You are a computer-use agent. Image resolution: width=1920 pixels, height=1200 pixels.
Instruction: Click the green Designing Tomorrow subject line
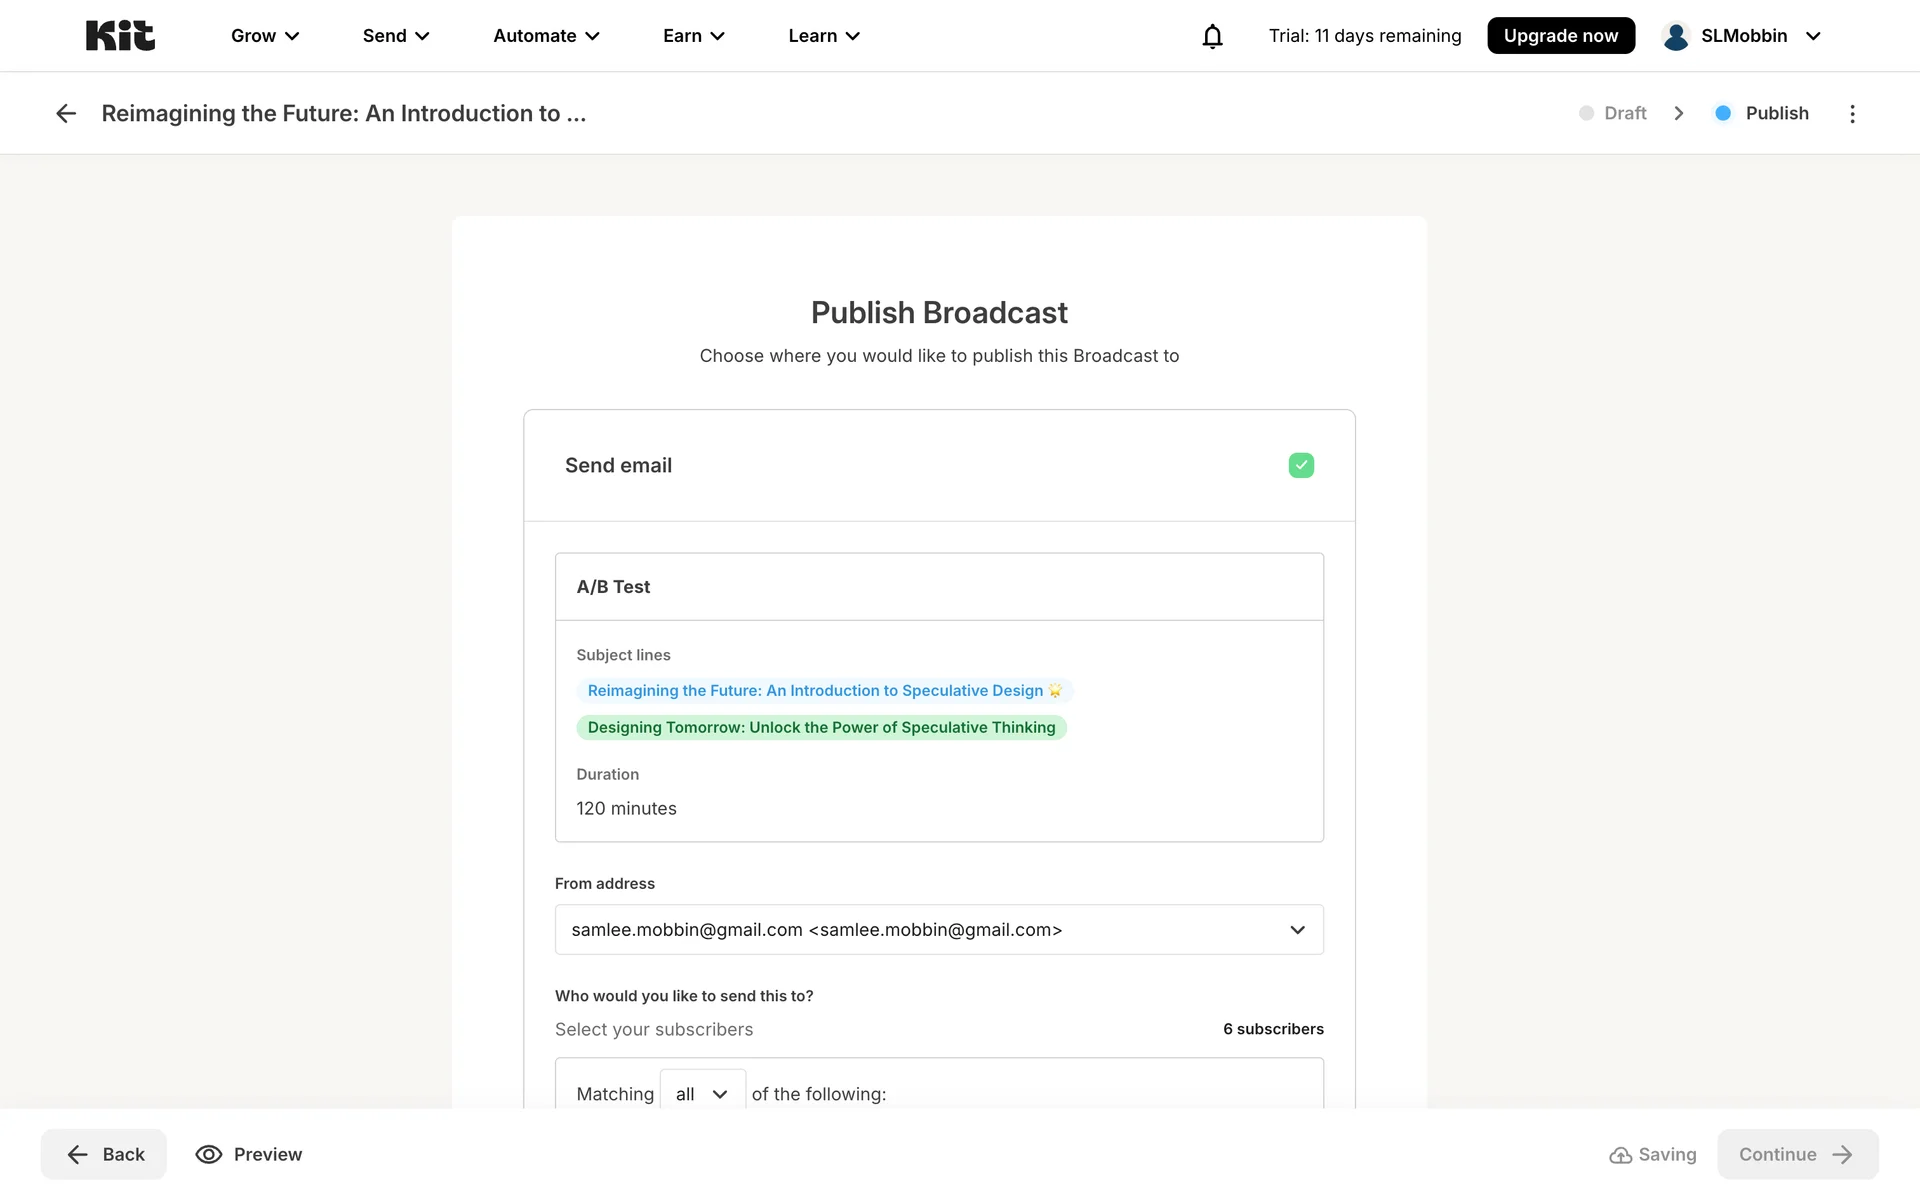click(821, 728)
